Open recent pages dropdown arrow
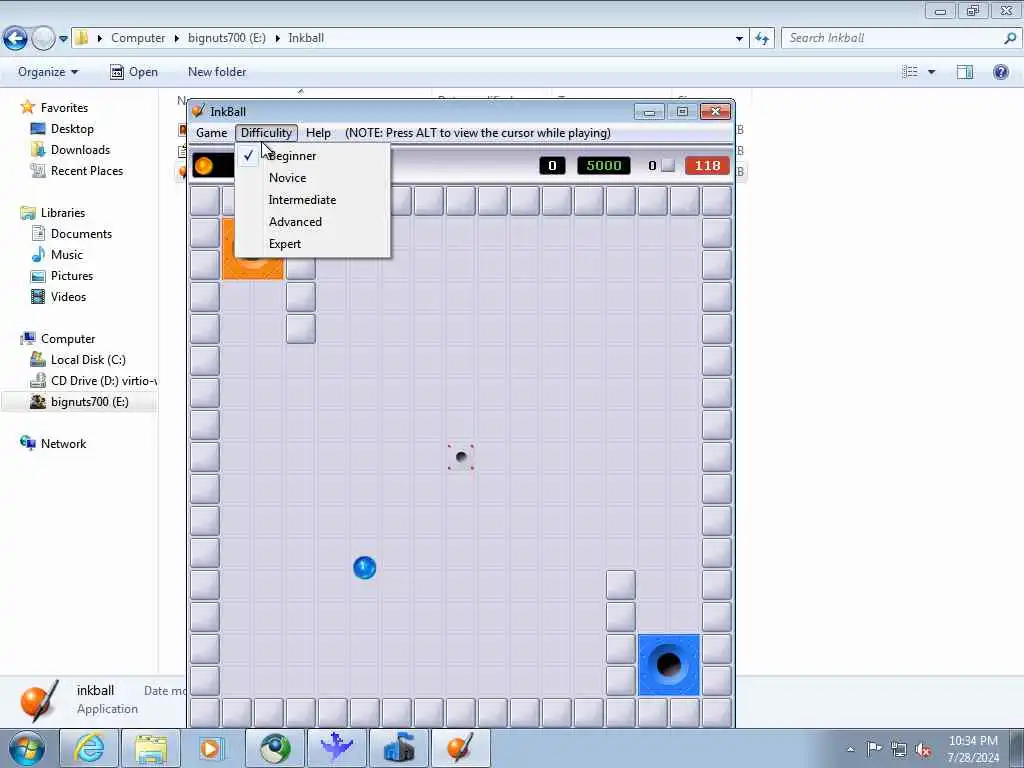Viewport: 1024px width, 768px height. 63,39
